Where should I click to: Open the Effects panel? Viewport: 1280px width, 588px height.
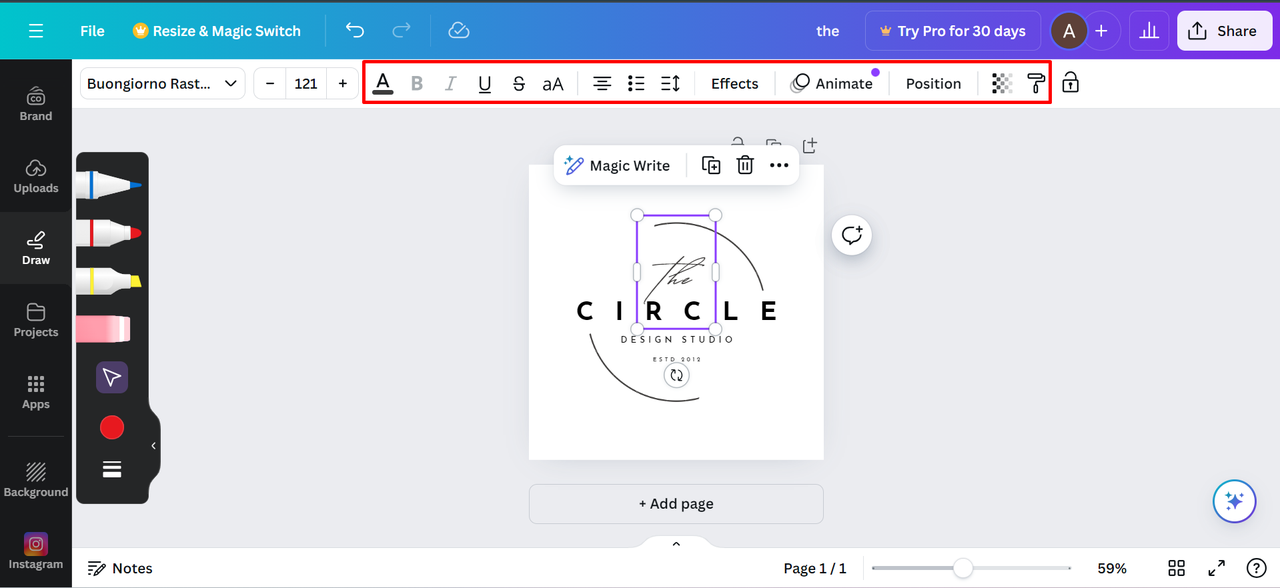pyautogui.click(x=735, y=83)
